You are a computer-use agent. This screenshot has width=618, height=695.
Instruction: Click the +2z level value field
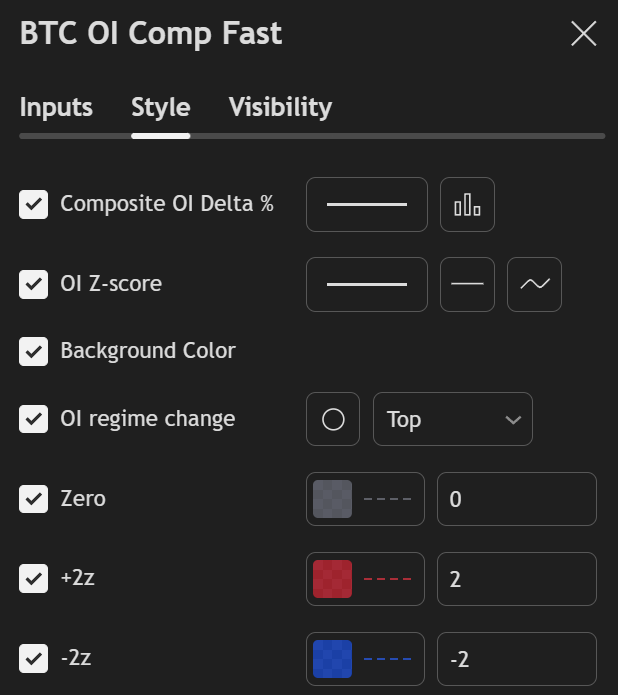coord(517,579)
